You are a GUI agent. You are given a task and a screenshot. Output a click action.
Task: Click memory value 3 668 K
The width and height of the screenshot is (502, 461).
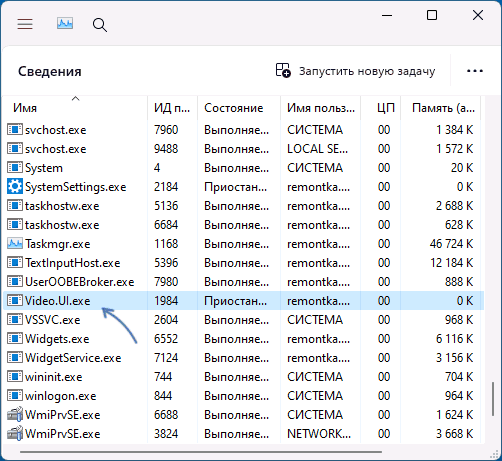click(x=455, y=433)
